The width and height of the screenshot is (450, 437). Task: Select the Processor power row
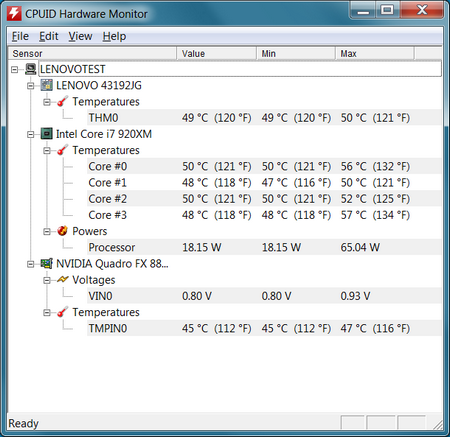click(x=264, y=247)
